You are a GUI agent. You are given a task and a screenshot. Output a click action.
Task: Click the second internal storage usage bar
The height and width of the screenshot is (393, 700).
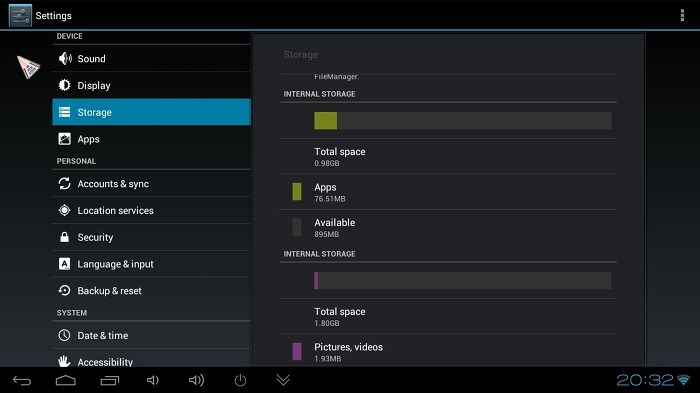(x=462, y=280)
